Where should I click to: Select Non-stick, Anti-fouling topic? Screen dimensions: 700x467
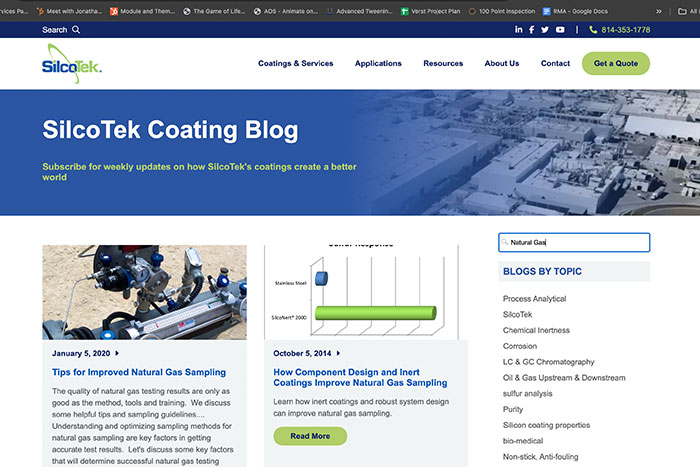540,456
